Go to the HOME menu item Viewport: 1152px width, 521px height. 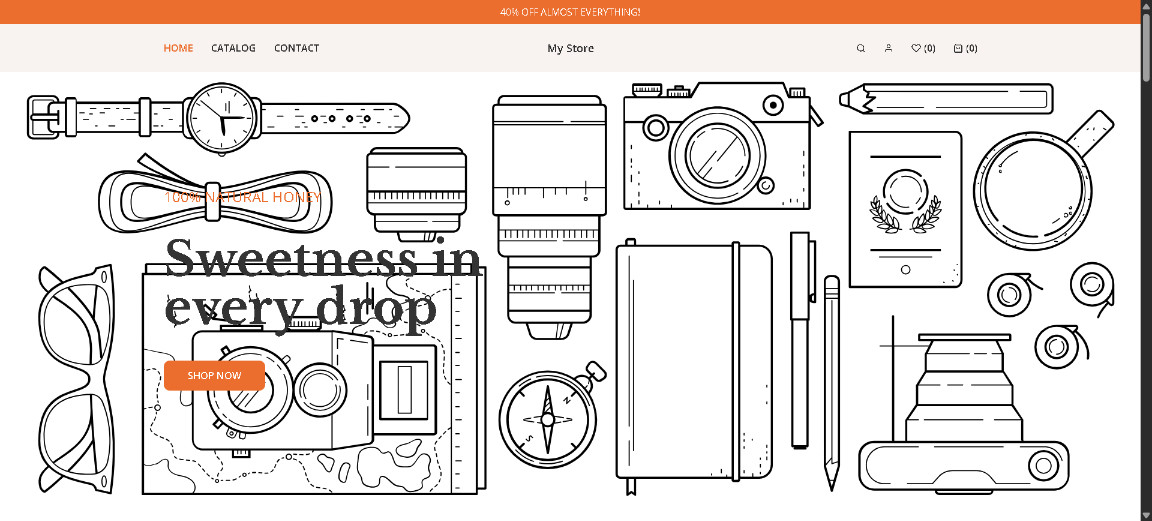point(178,48)
